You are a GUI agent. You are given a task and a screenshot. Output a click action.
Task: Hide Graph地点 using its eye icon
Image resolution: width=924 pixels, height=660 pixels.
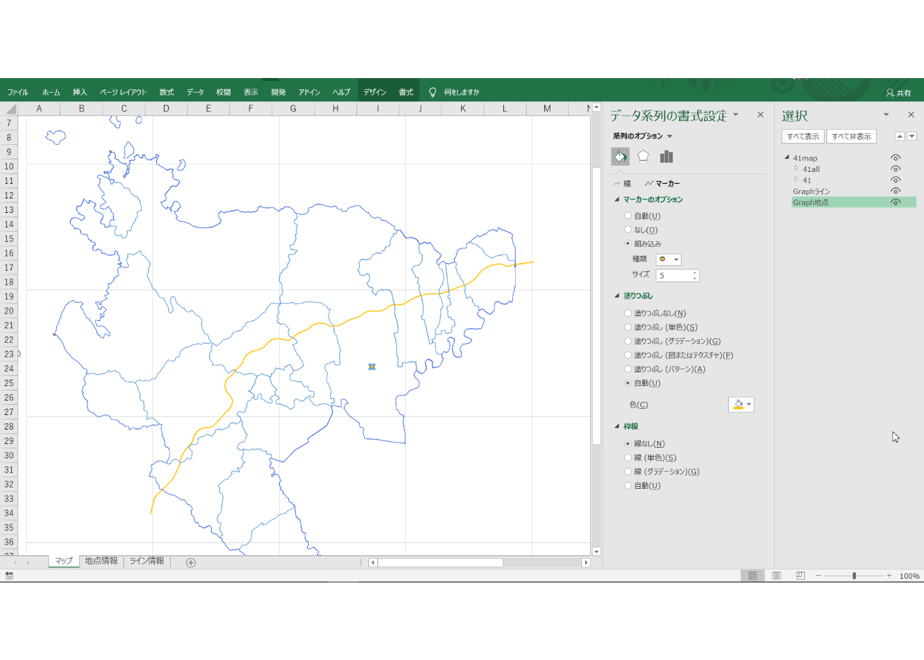[x=896, y=202]
